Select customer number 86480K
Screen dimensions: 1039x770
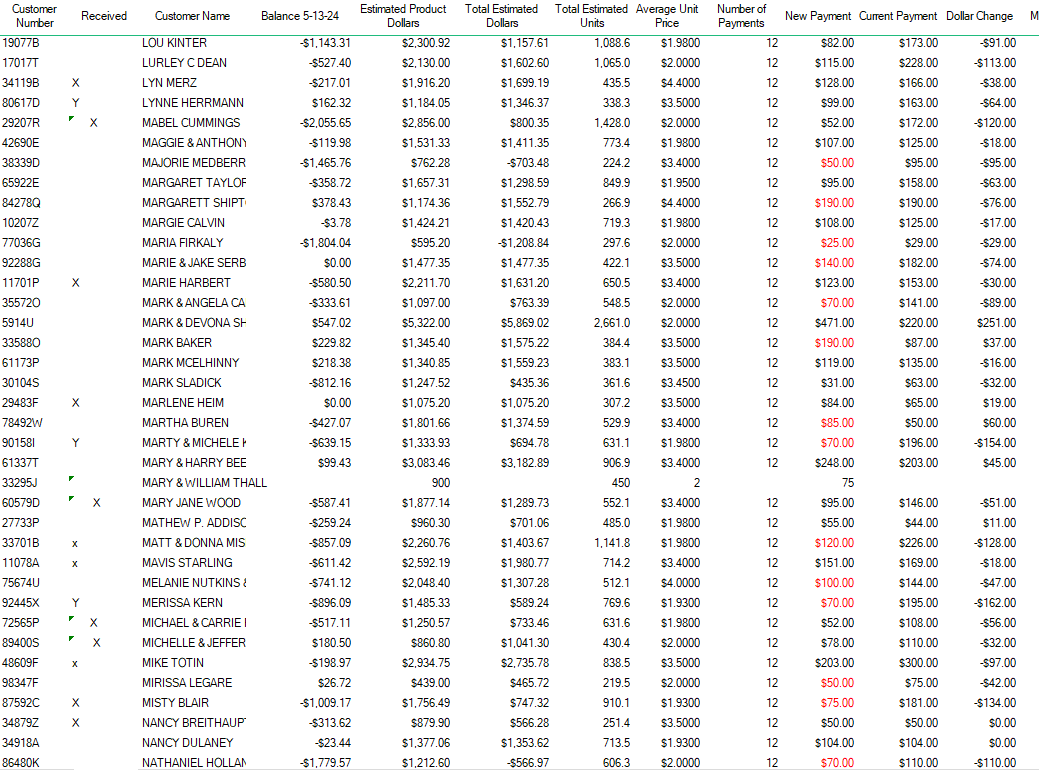pos(21,763)
